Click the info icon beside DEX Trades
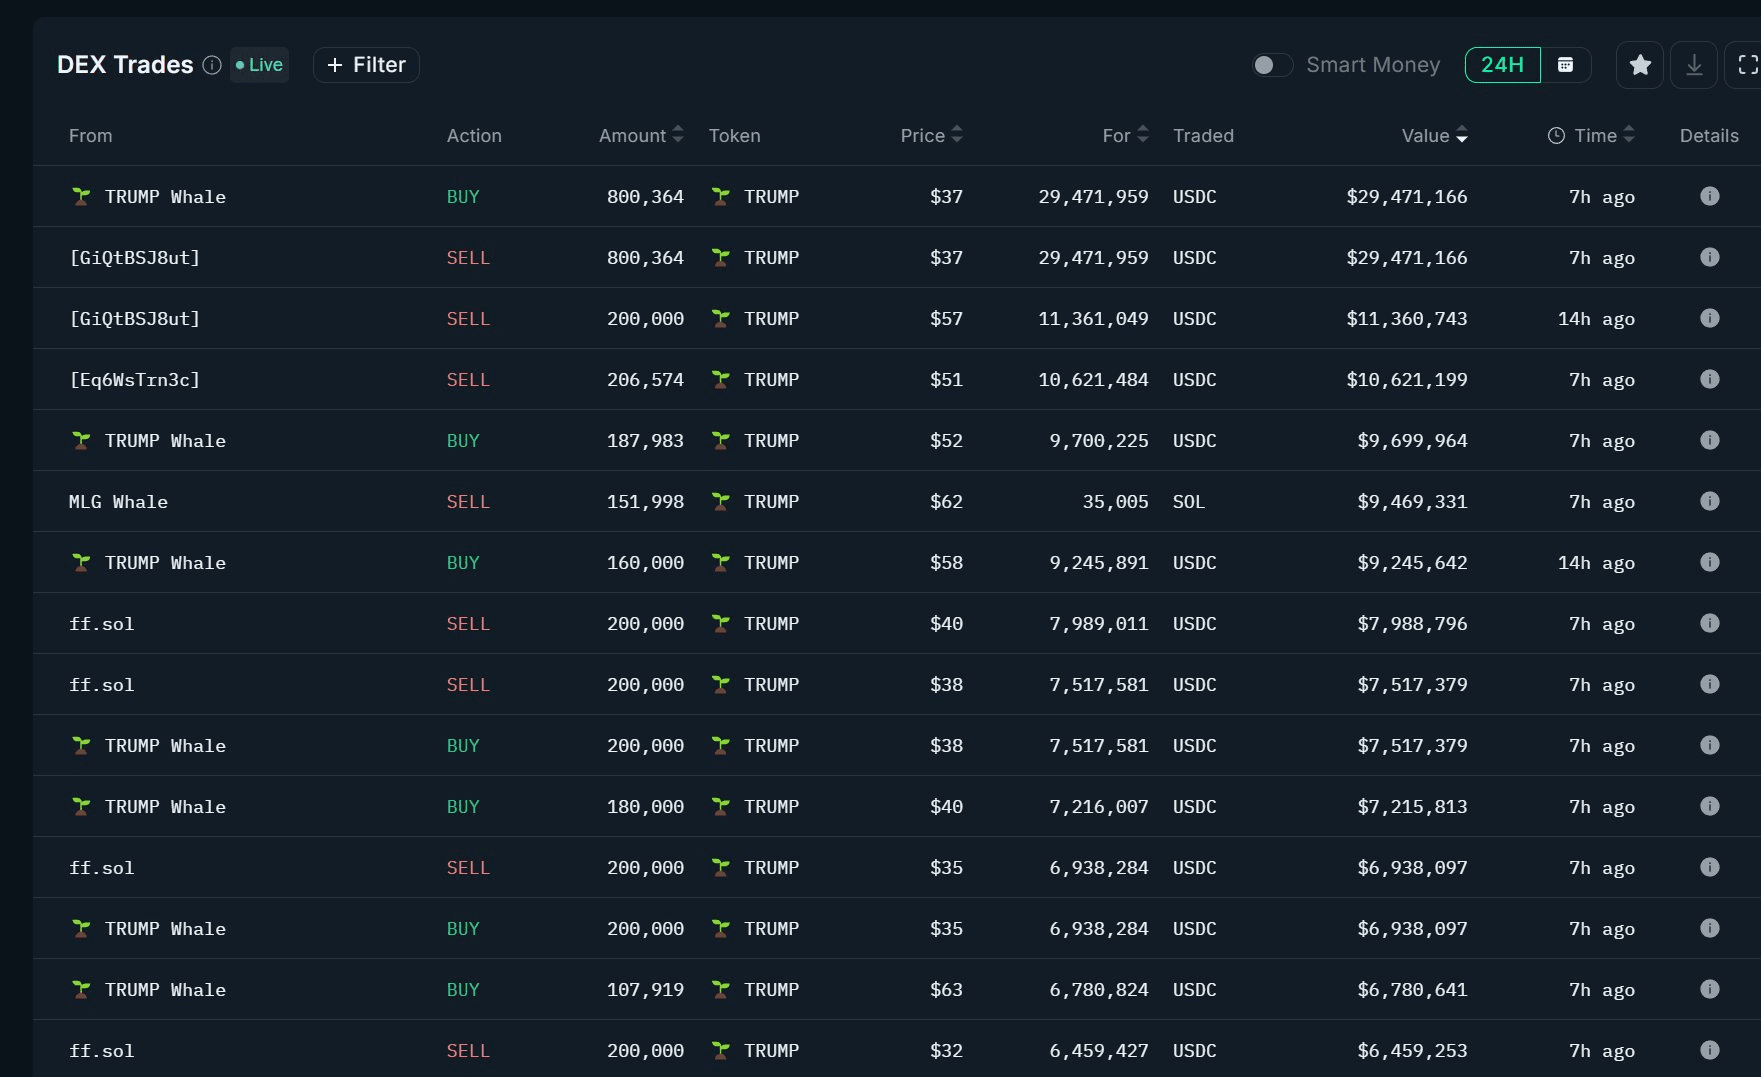This screenshot has height=1077, width=1761. tap(212, 65)
